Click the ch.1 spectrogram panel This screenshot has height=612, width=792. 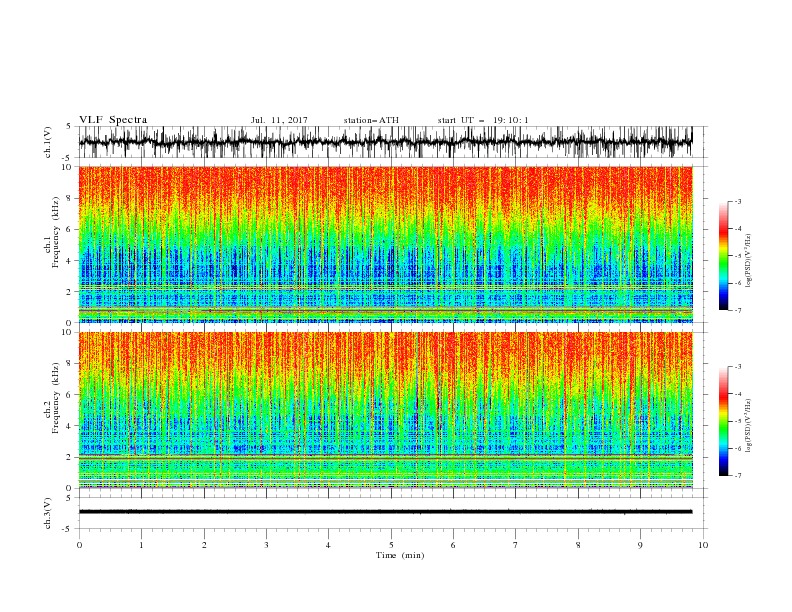(x=385, y=244)
